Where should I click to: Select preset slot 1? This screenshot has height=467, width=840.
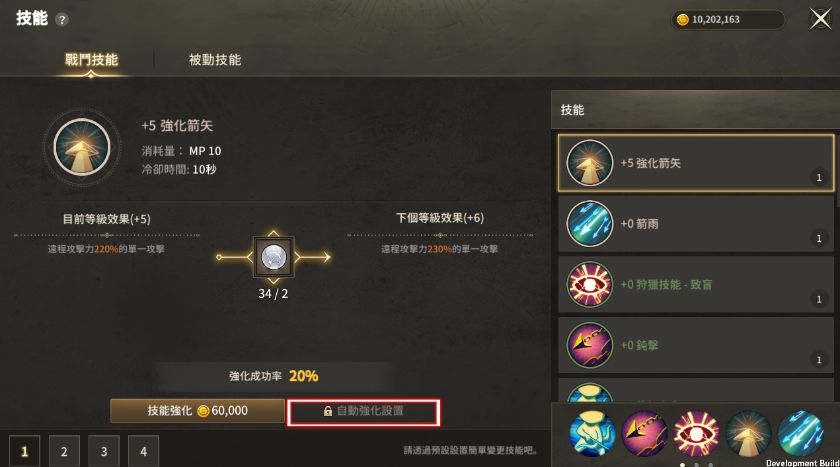[x=24, y=451]
